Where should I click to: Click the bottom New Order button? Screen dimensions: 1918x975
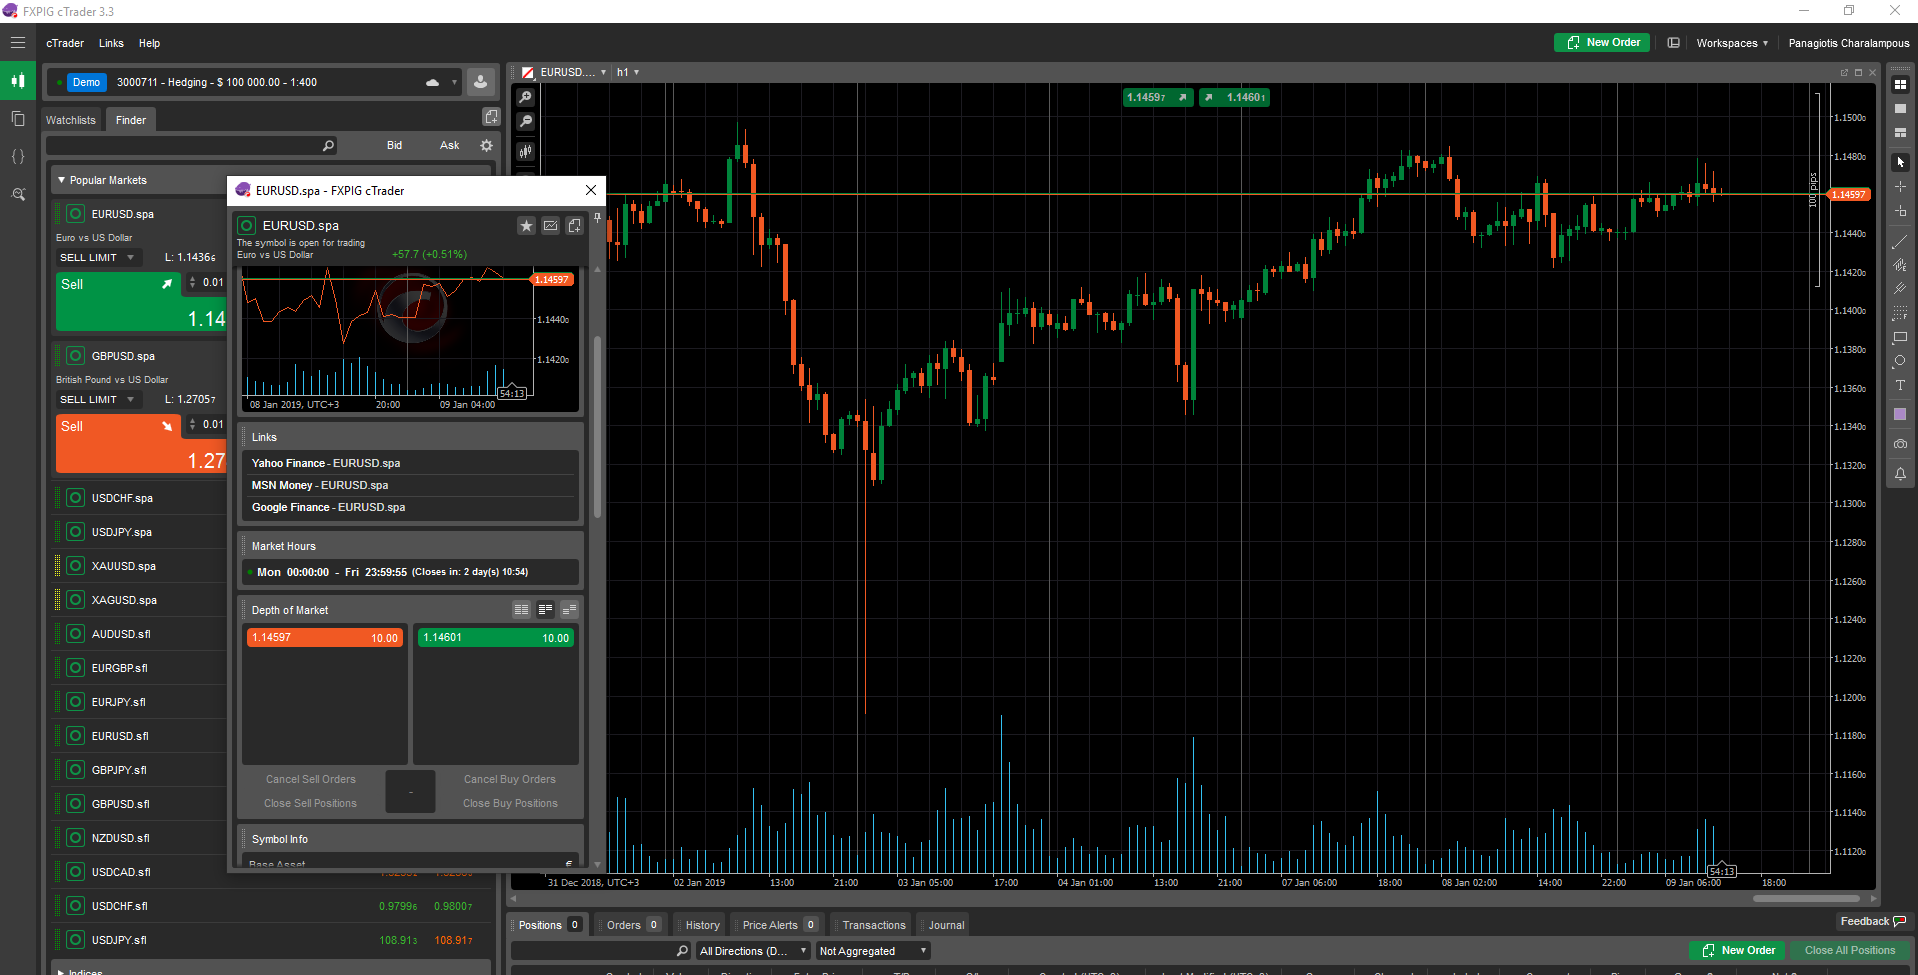[x=1737, y=951]
